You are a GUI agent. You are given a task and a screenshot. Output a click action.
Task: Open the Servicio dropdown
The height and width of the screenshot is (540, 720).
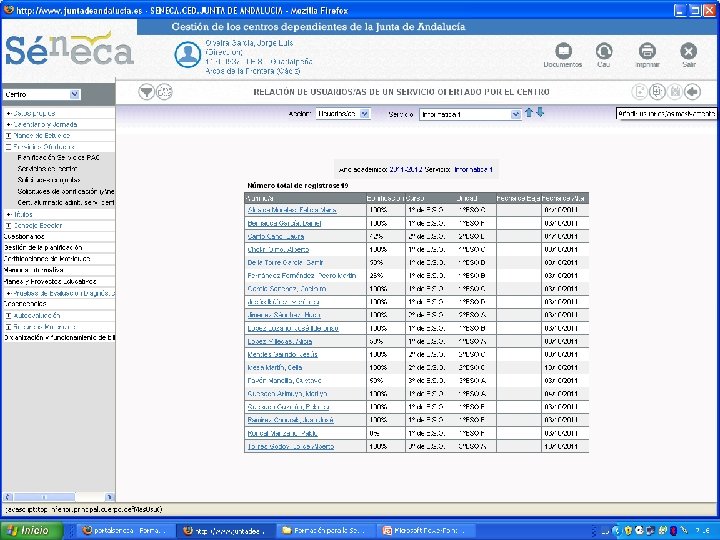pyautogui.click(x=470, y=114)
